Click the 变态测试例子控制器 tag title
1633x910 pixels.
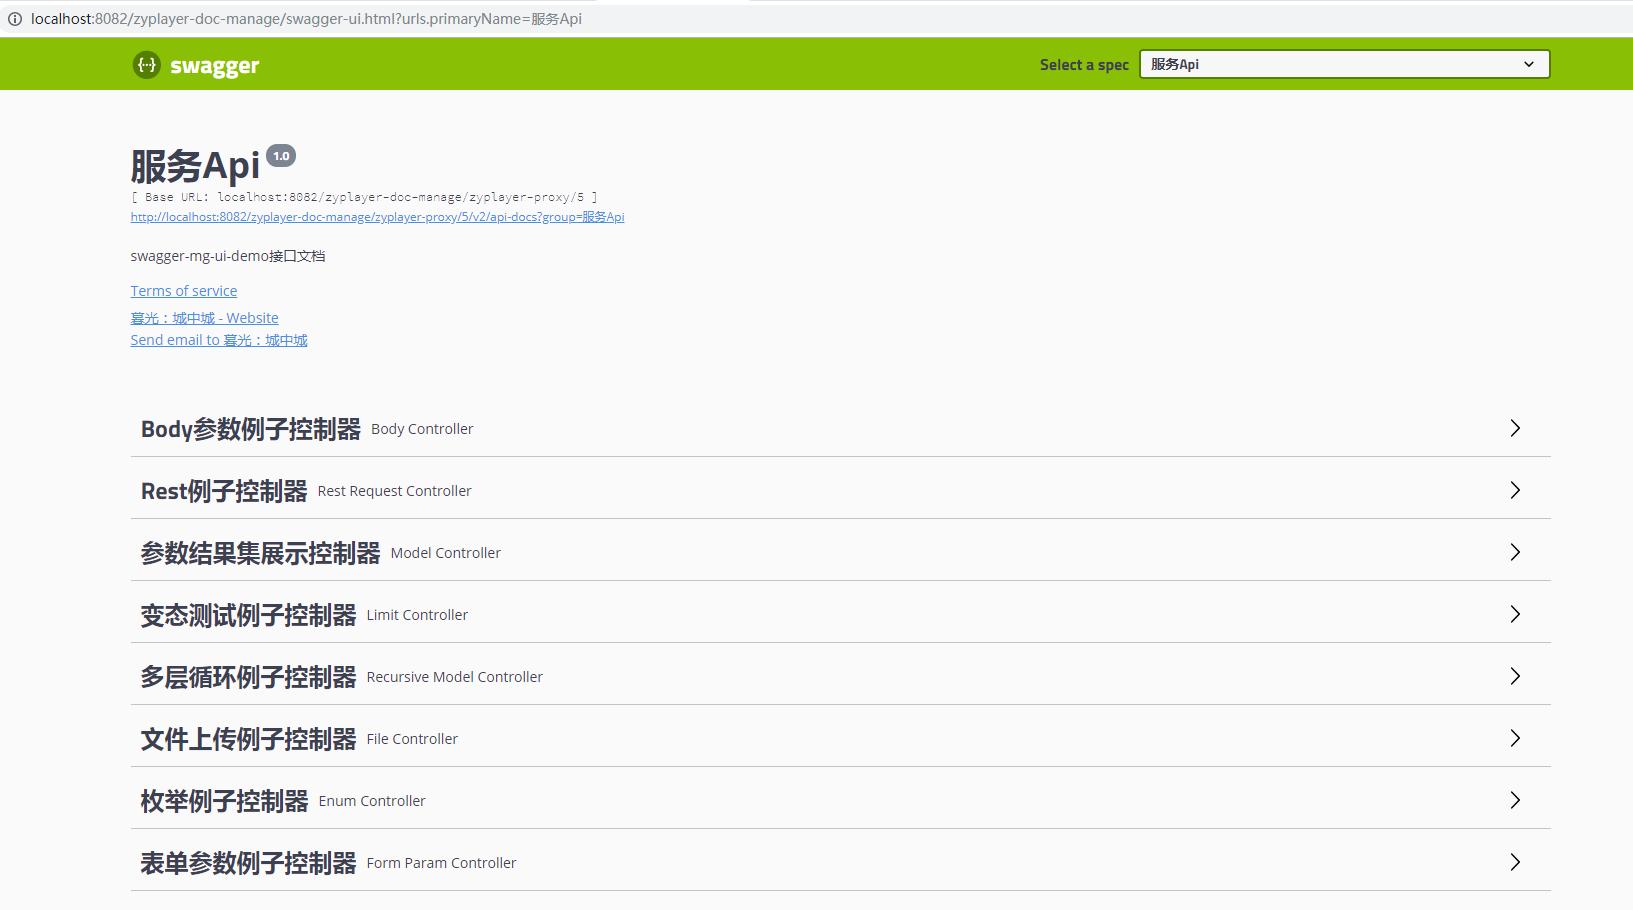pyautogui.click(x=249, y=615)
